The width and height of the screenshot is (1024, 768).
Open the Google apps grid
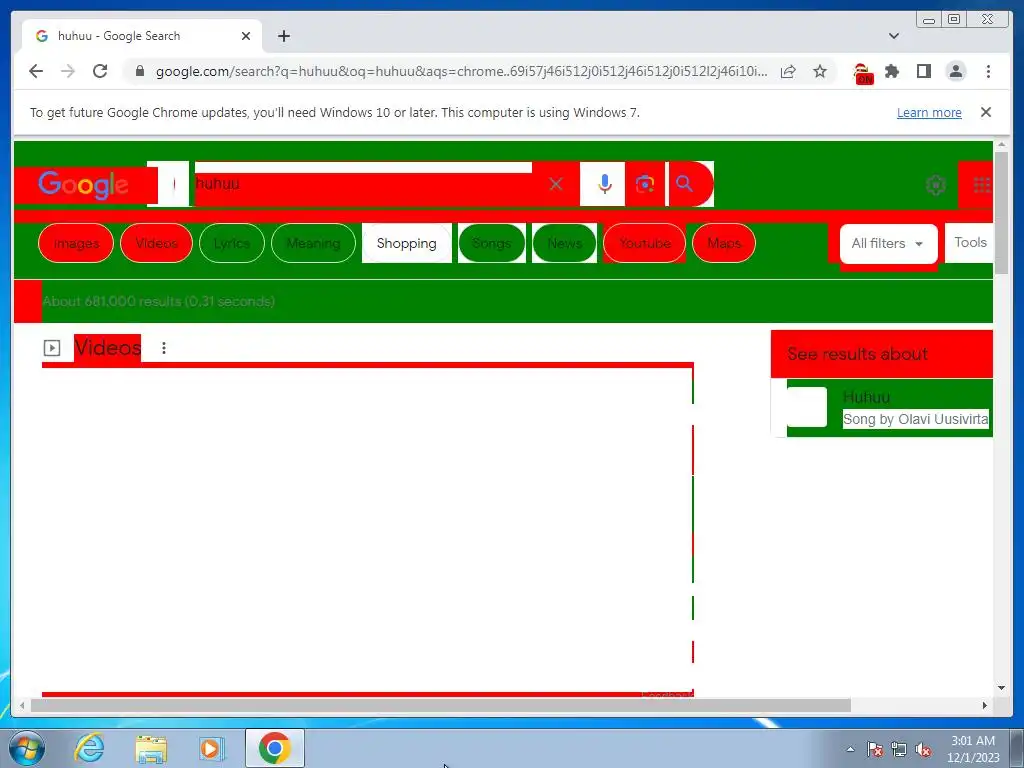[982, 185]
